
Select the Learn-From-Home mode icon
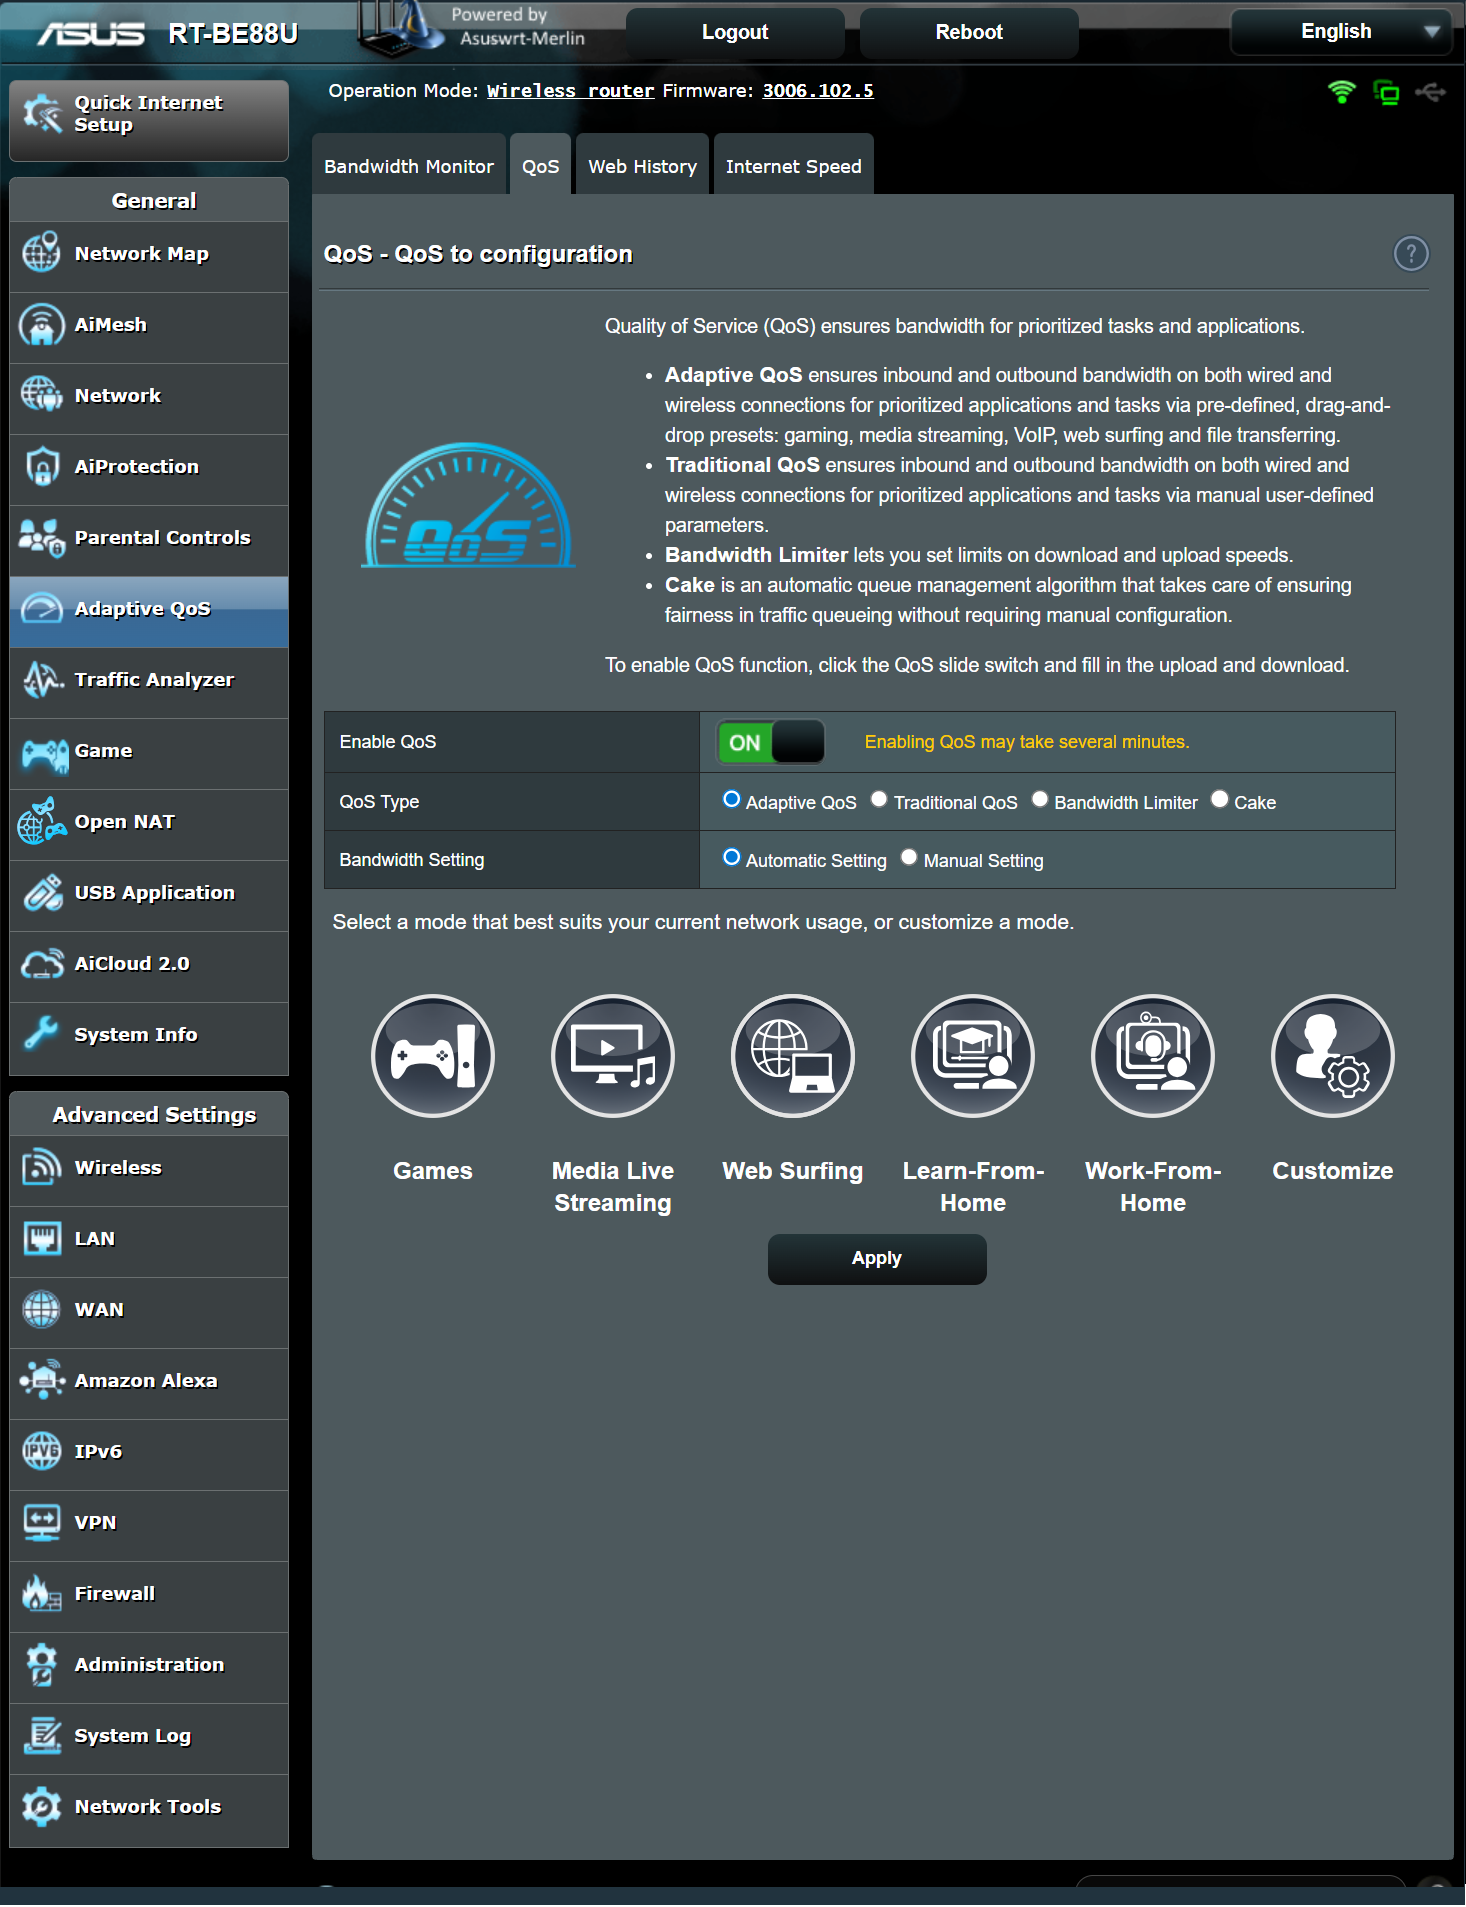[x=972, y=1055]
